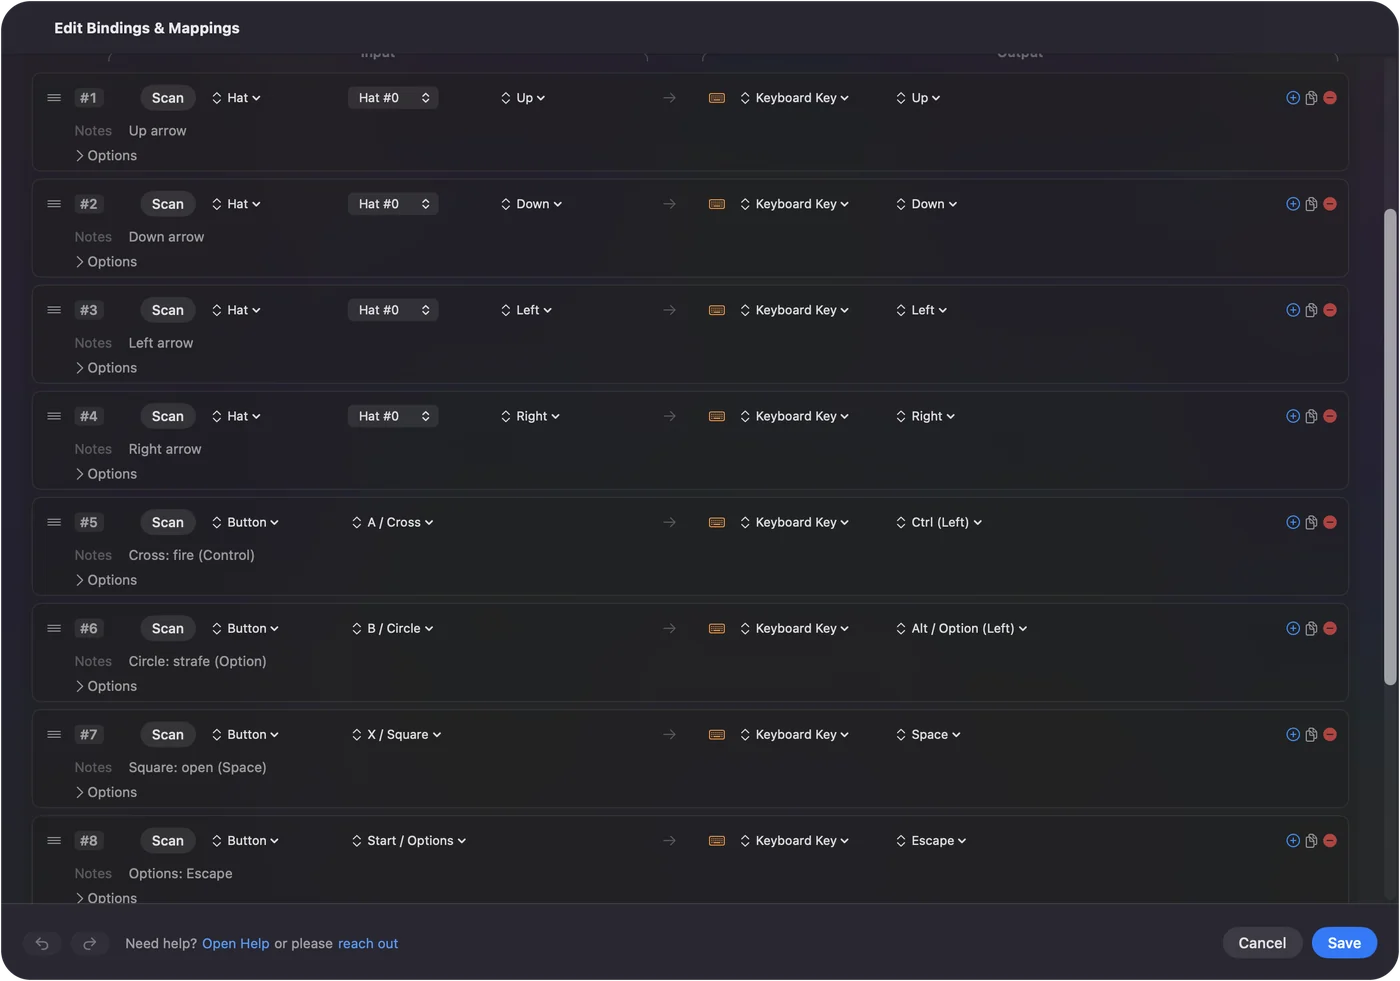The height and width of the screenshot is (981, 1400).
Task: Delete binding #8 using red minus icon
Action: click(x=1330, y=841)
